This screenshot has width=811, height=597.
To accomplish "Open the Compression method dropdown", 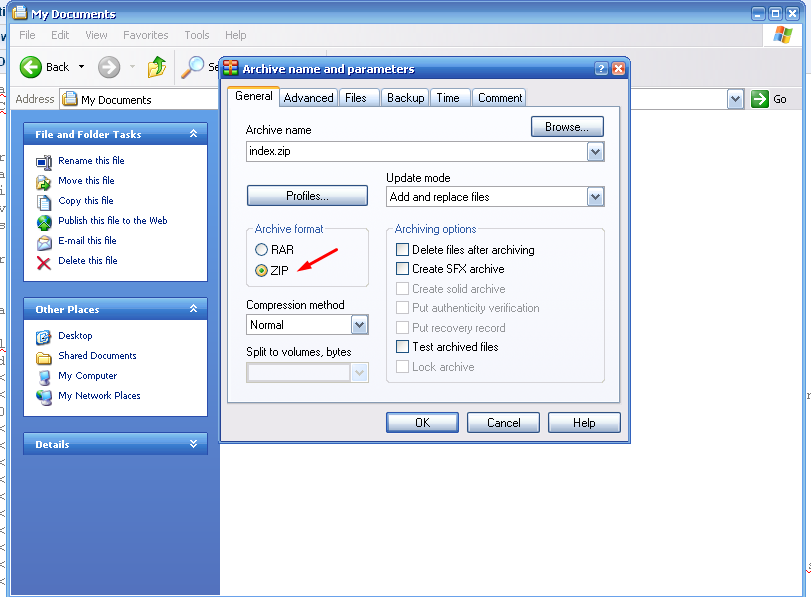I will pos(359,325).
